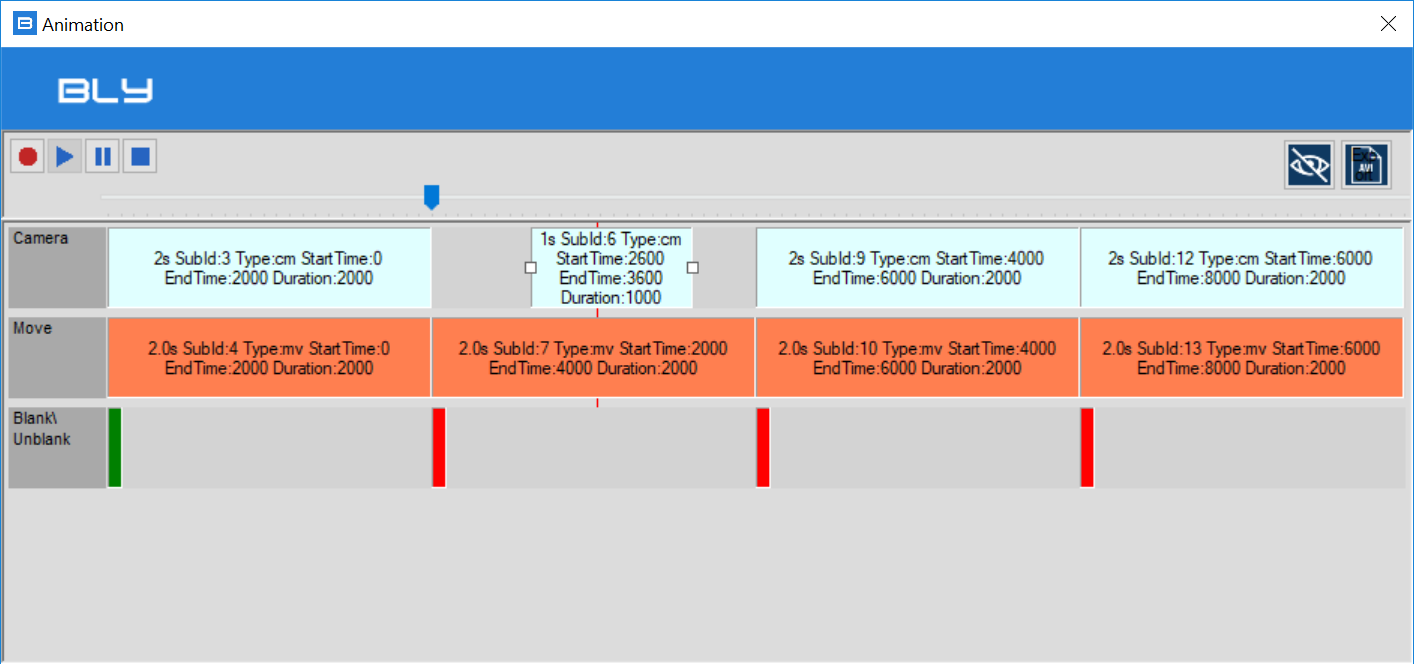The image size is (1414, 664).
Task: Click the first red Blank marker
Action: [x=438, y=447]
